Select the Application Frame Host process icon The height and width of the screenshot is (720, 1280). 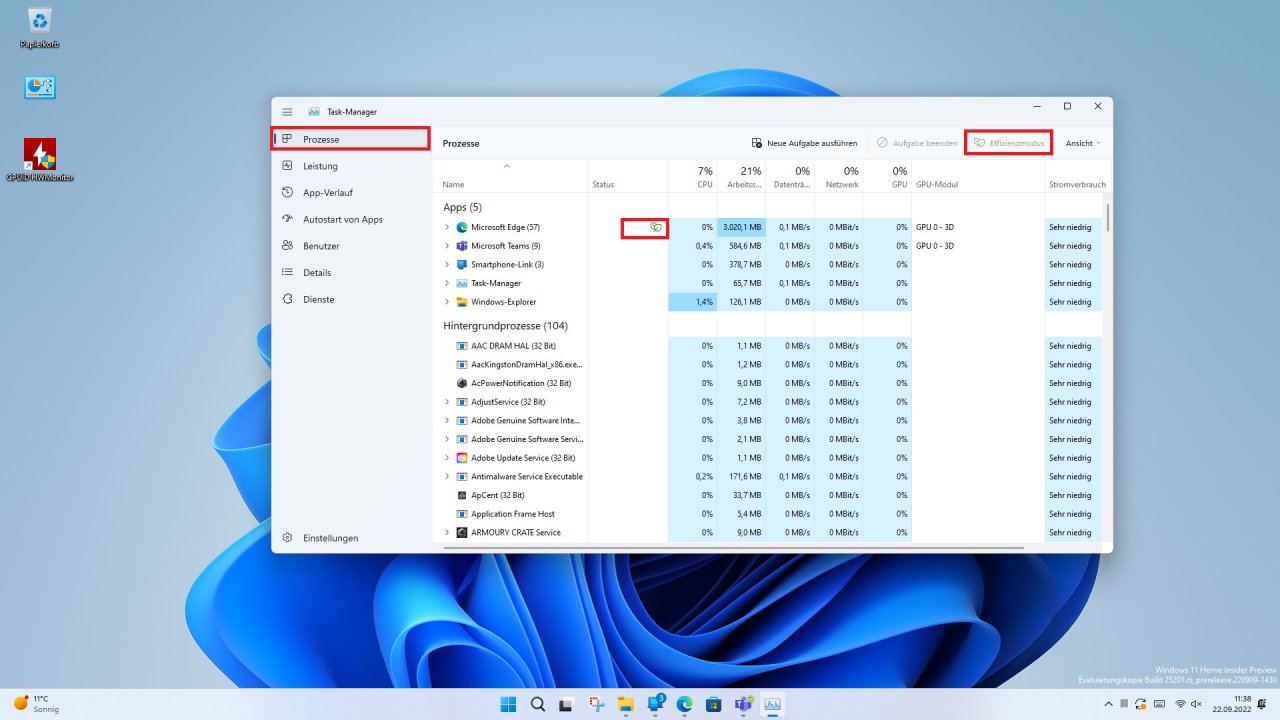(462, 514)
